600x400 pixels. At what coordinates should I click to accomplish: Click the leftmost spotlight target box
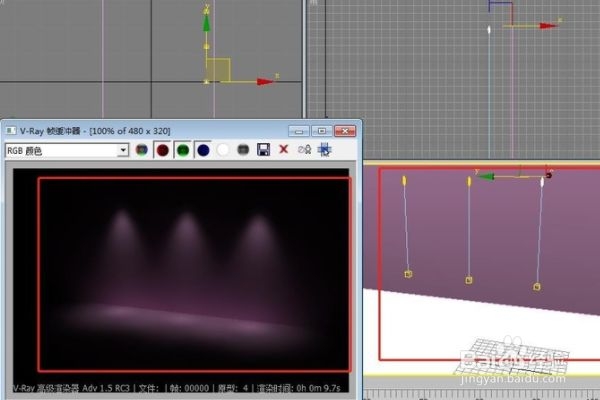(408, 274)
